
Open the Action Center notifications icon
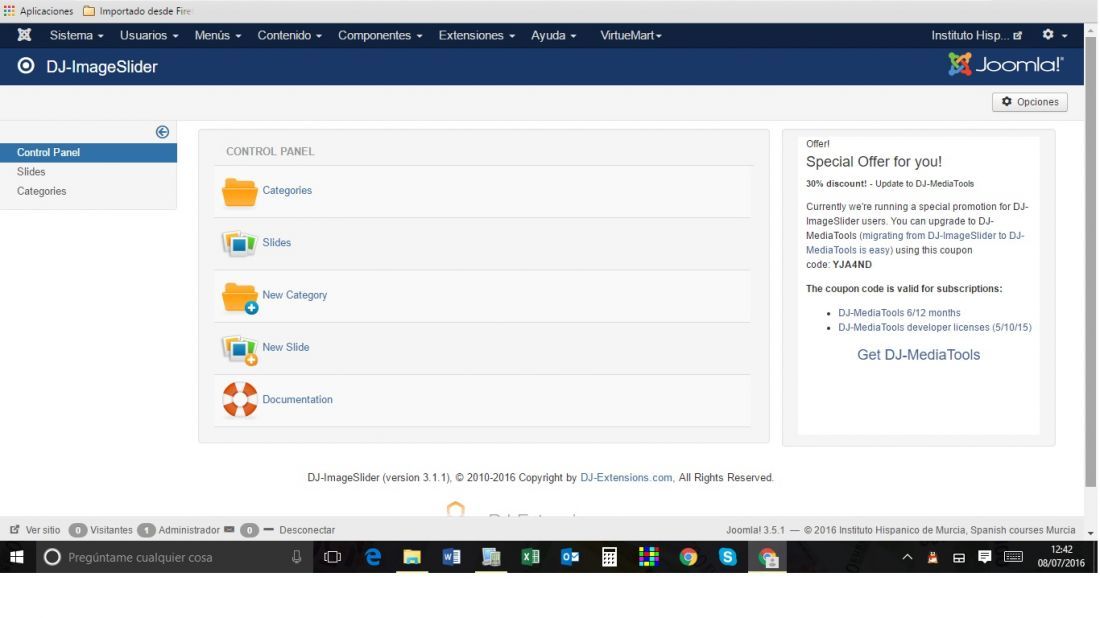tap(984, 557)
